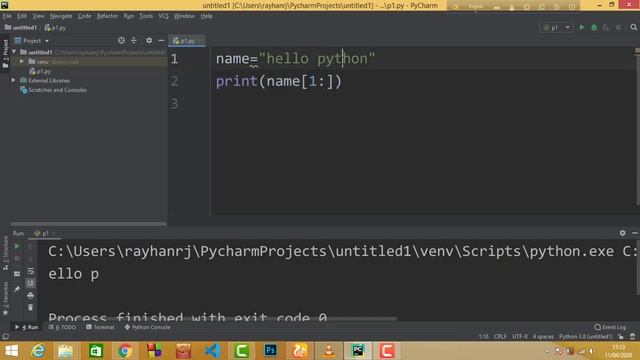This screenshot has height=360, width=640.
Task: Minimize the Run panel with the minus icon
Action: (635, 233)
